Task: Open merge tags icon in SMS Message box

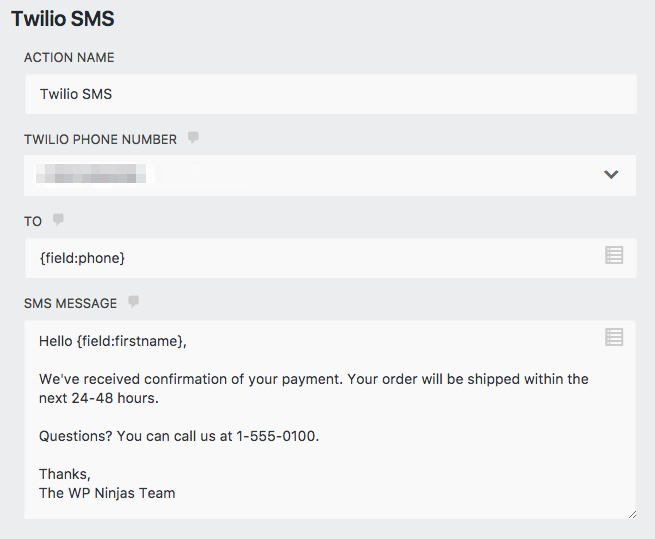Action: (x=614, y=337)
